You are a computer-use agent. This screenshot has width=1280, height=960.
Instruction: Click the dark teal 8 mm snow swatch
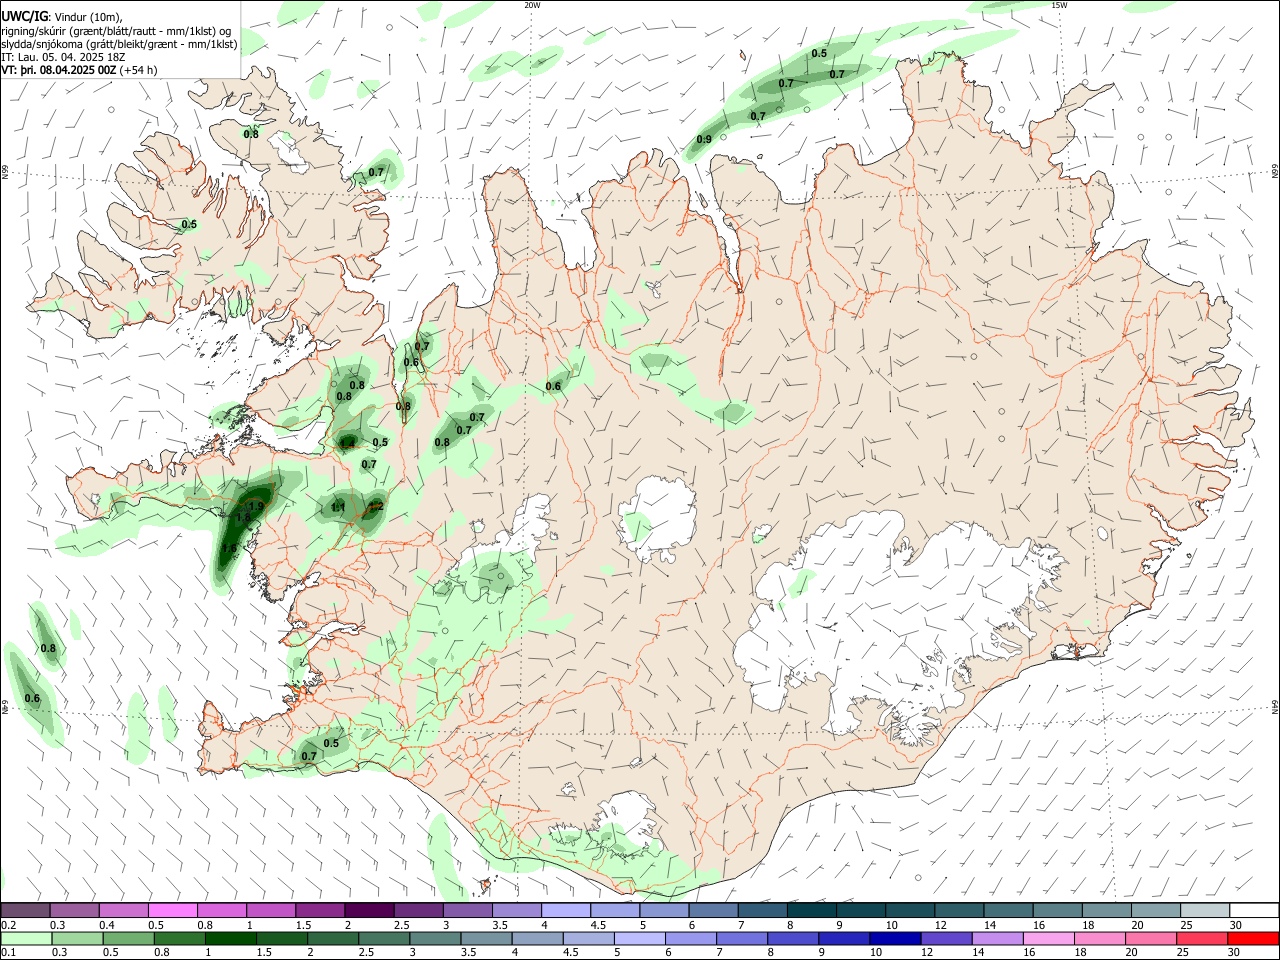(x=813, y=910)
